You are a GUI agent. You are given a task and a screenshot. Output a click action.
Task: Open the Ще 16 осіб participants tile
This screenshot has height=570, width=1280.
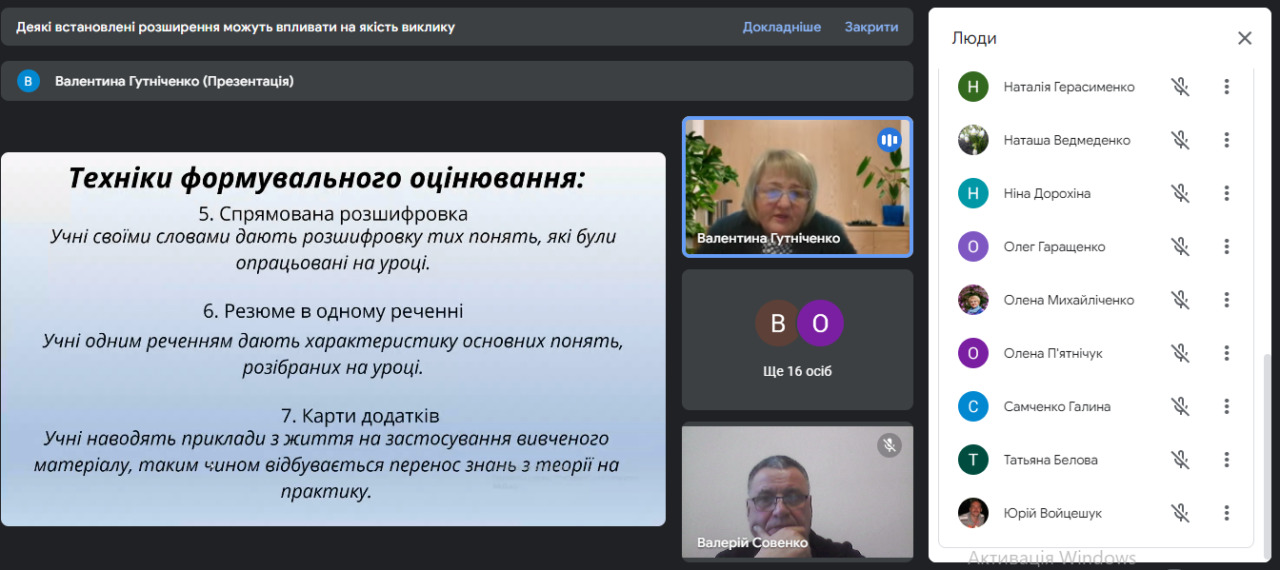point(797,339)
